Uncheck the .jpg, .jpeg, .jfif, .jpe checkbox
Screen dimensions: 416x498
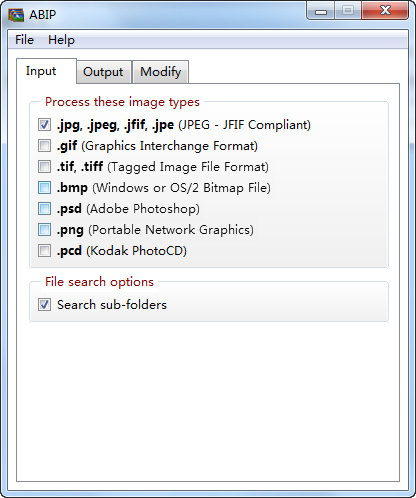pyautogui.click(x=44, y=125)
